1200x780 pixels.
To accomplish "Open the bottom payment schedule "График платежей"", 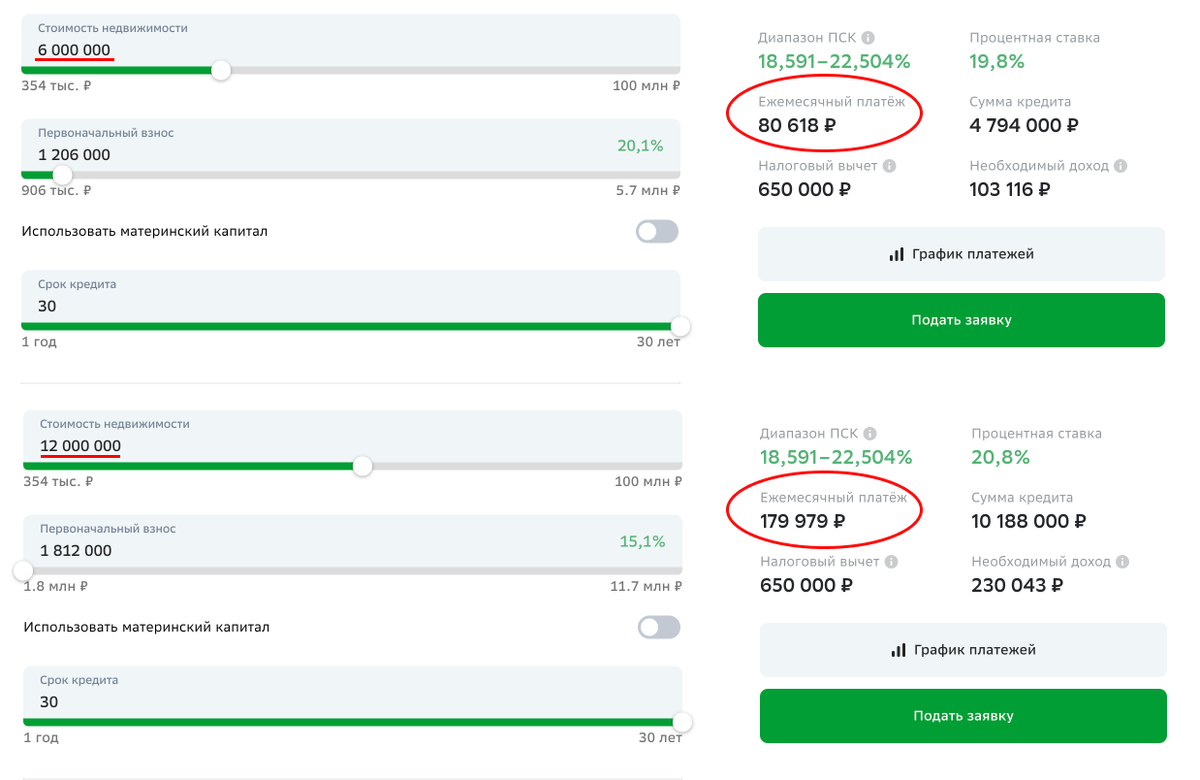I will 963,649.
